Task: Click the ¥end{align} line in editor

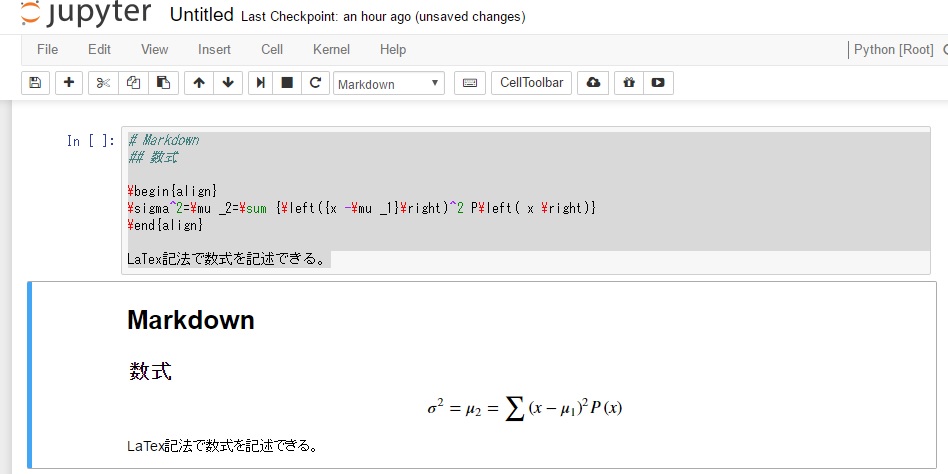Action: tap(166, 225)
